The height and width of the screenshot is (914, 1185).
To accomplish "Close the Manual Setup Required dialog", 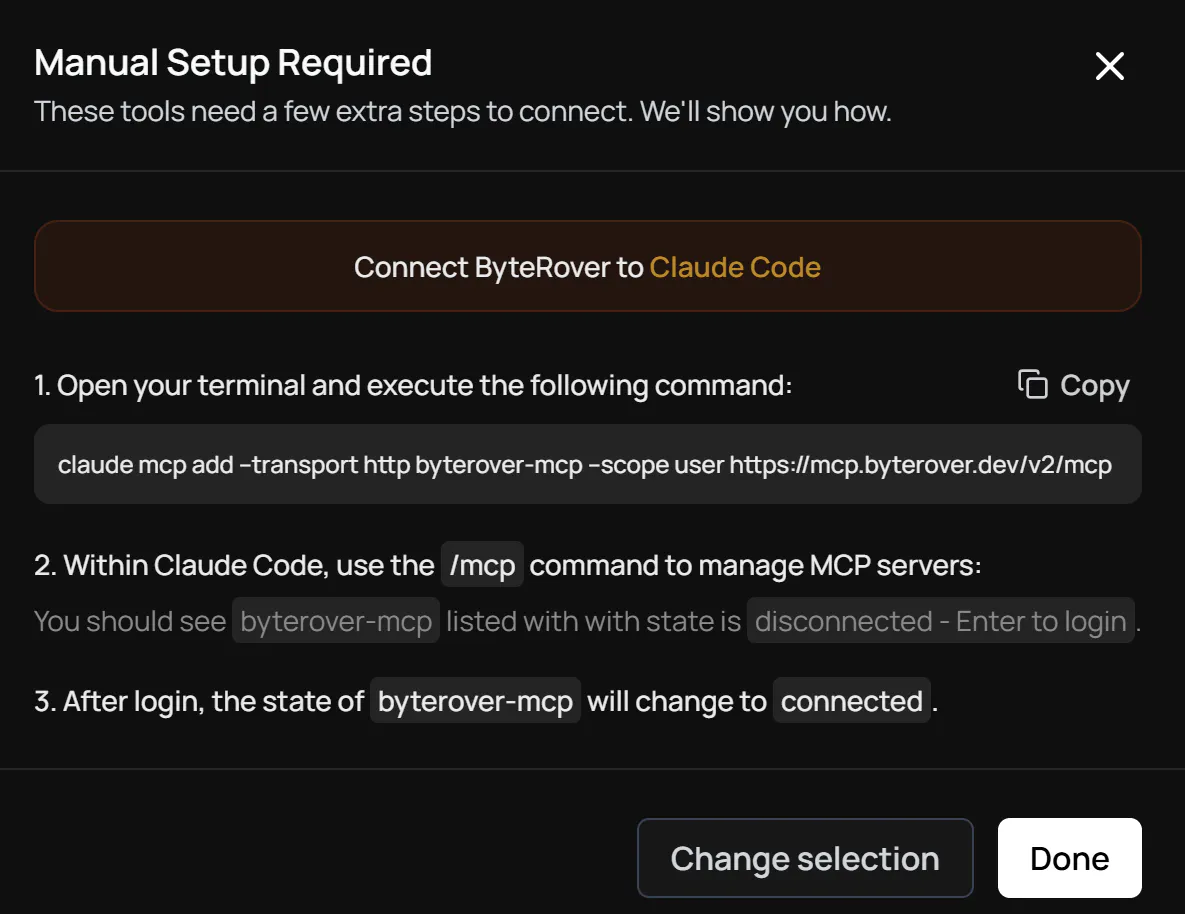I will coord(1110,67).
